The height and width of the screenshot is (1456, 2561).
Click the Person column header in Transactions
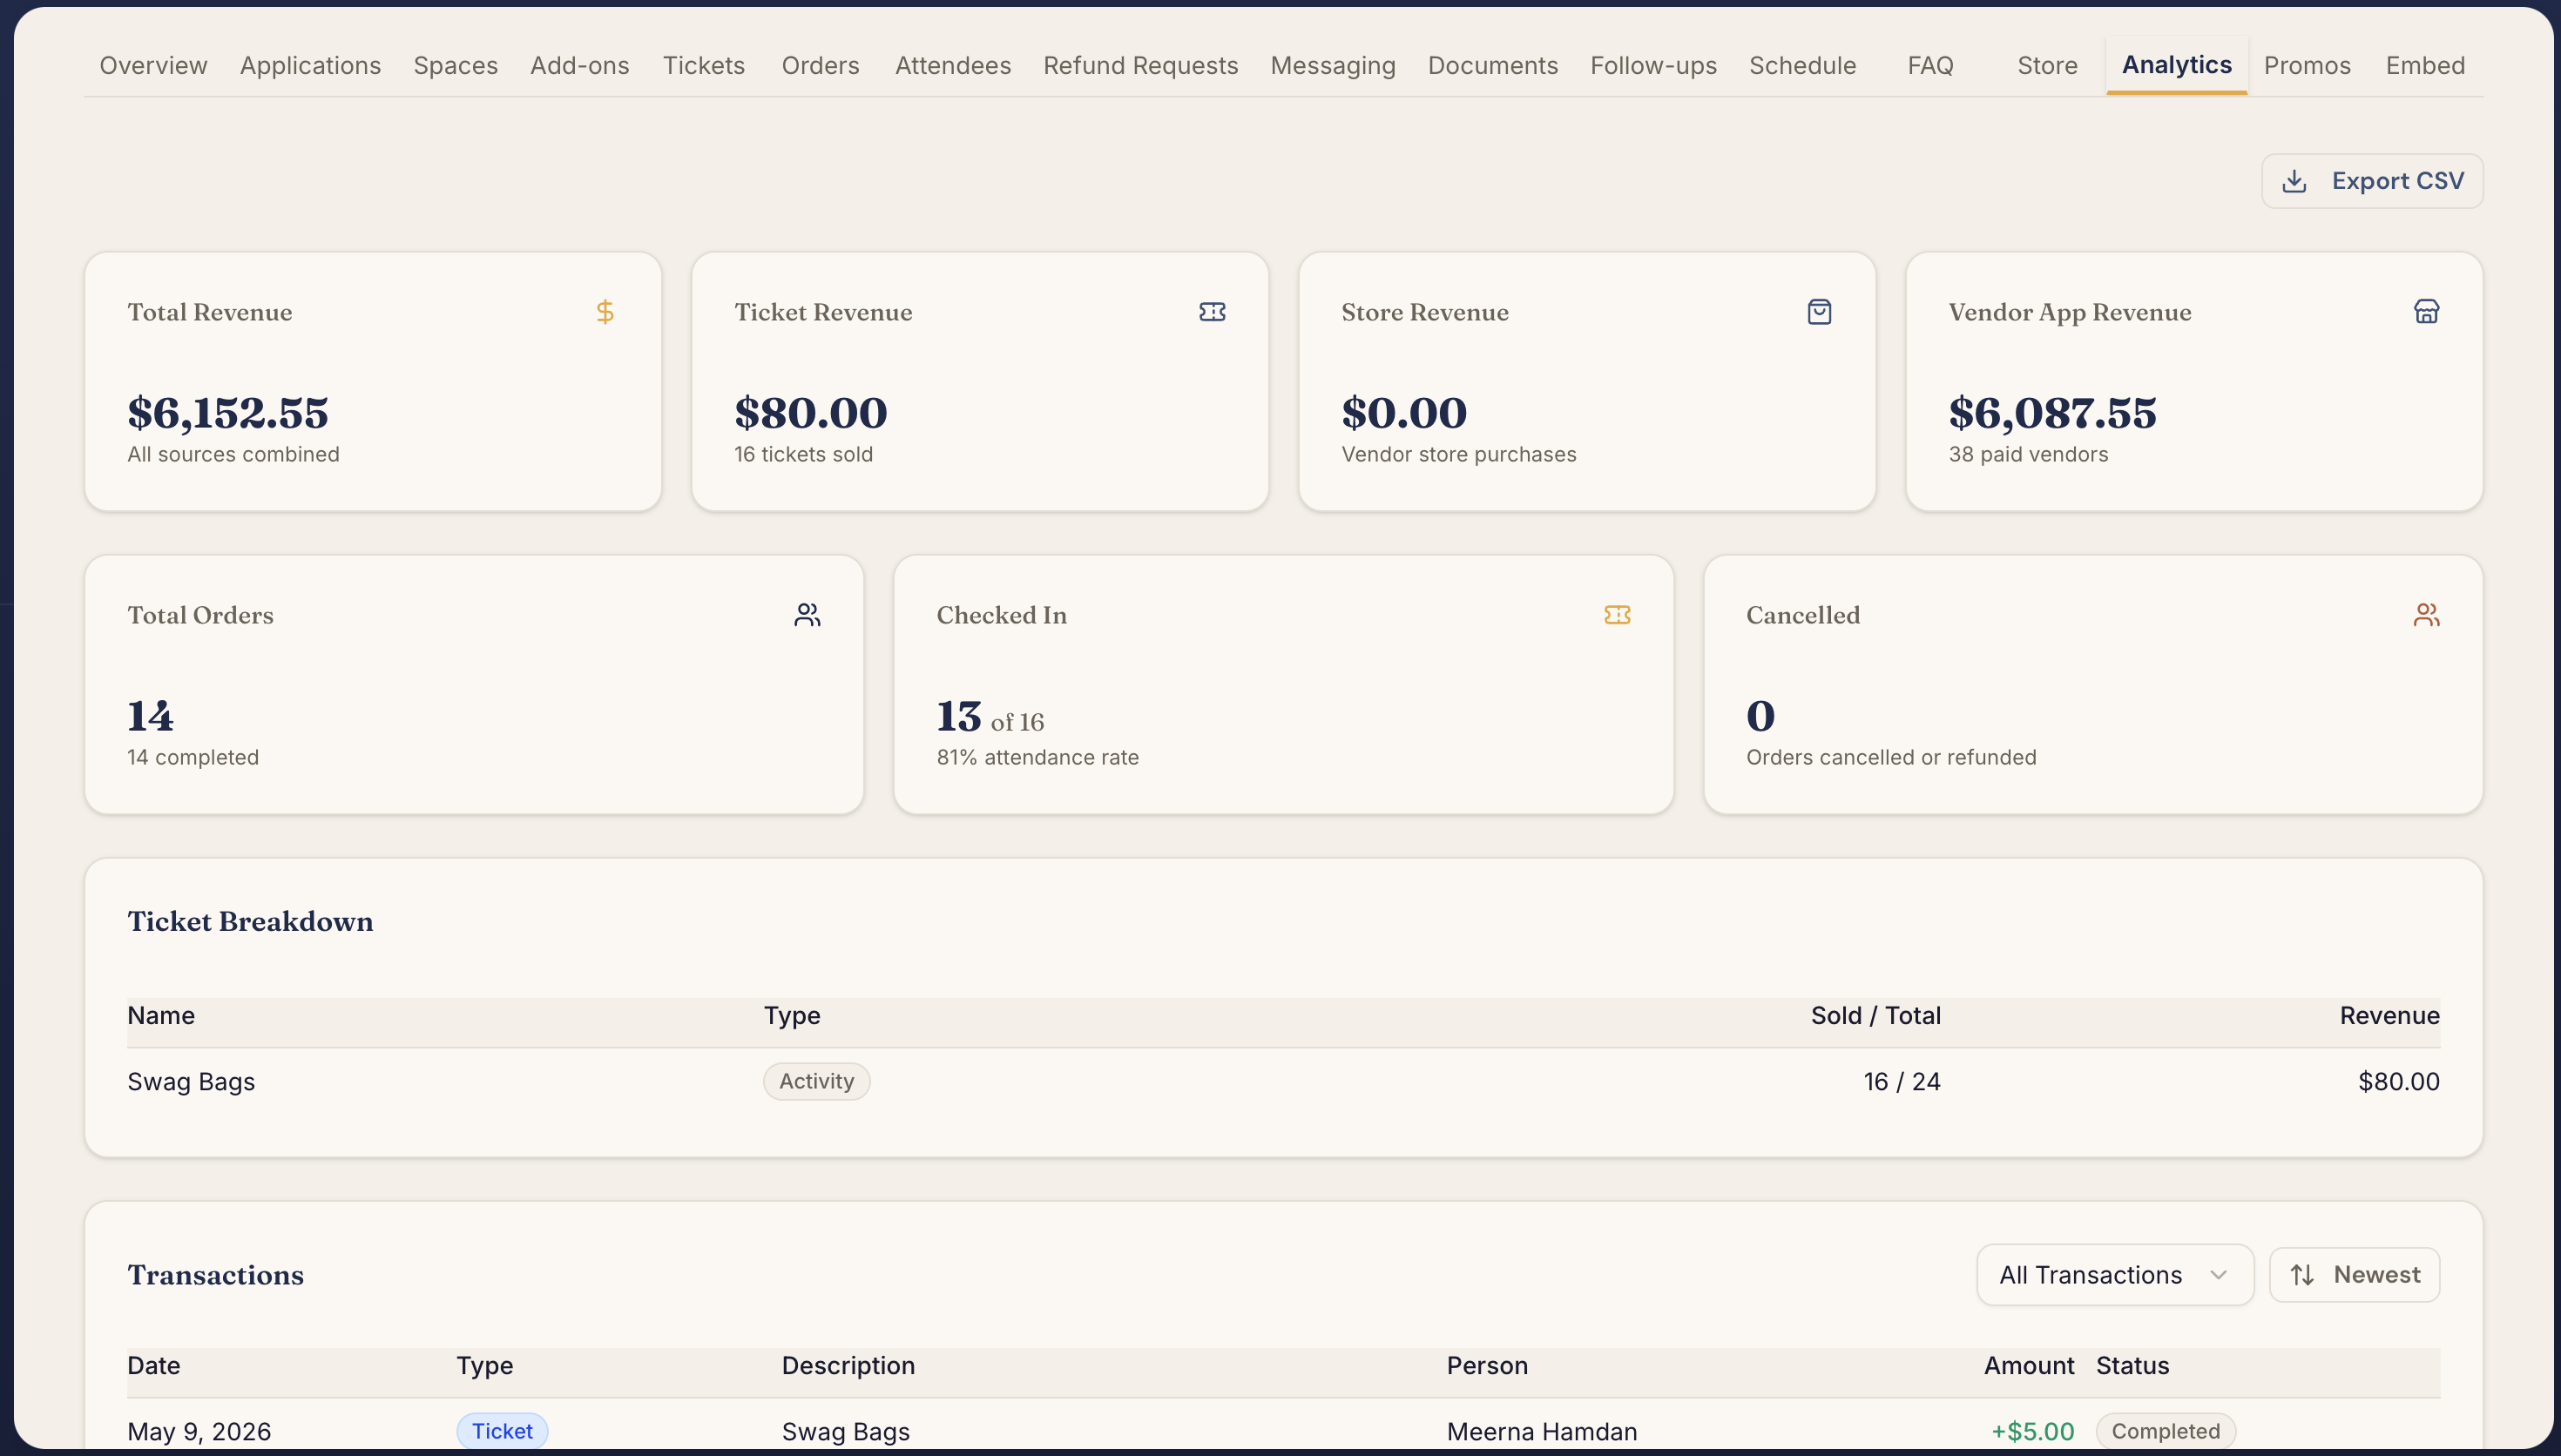(x=1487, y=1366)
